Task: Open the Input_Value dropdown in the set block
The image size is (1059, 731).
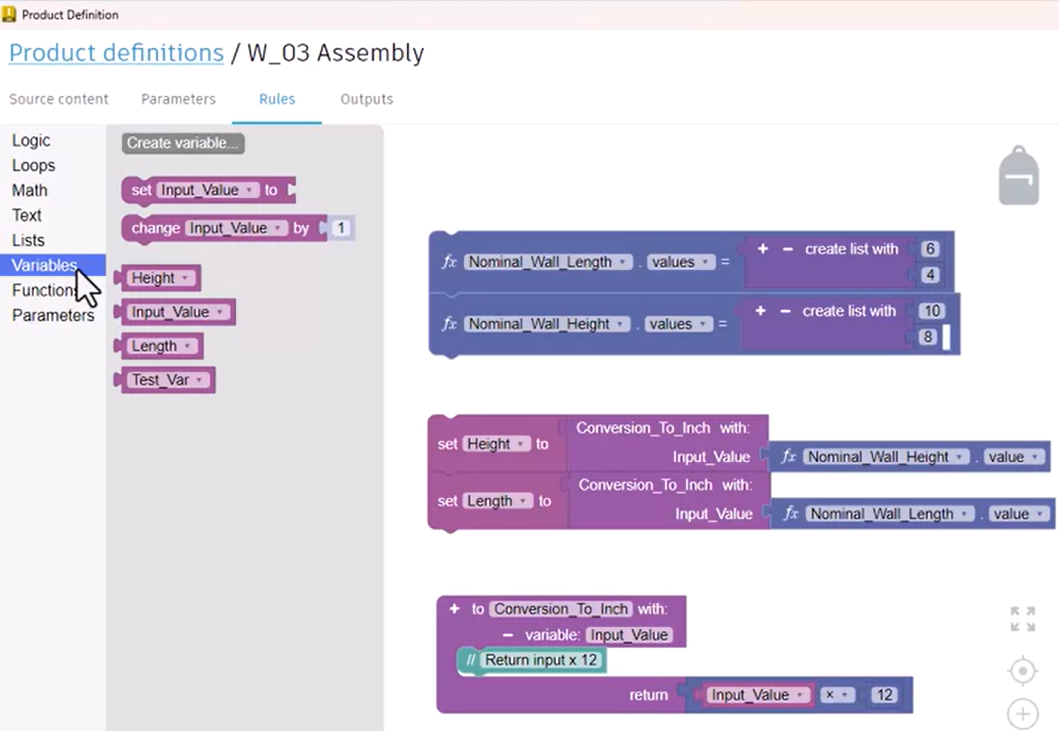Action: coord(207,190)
